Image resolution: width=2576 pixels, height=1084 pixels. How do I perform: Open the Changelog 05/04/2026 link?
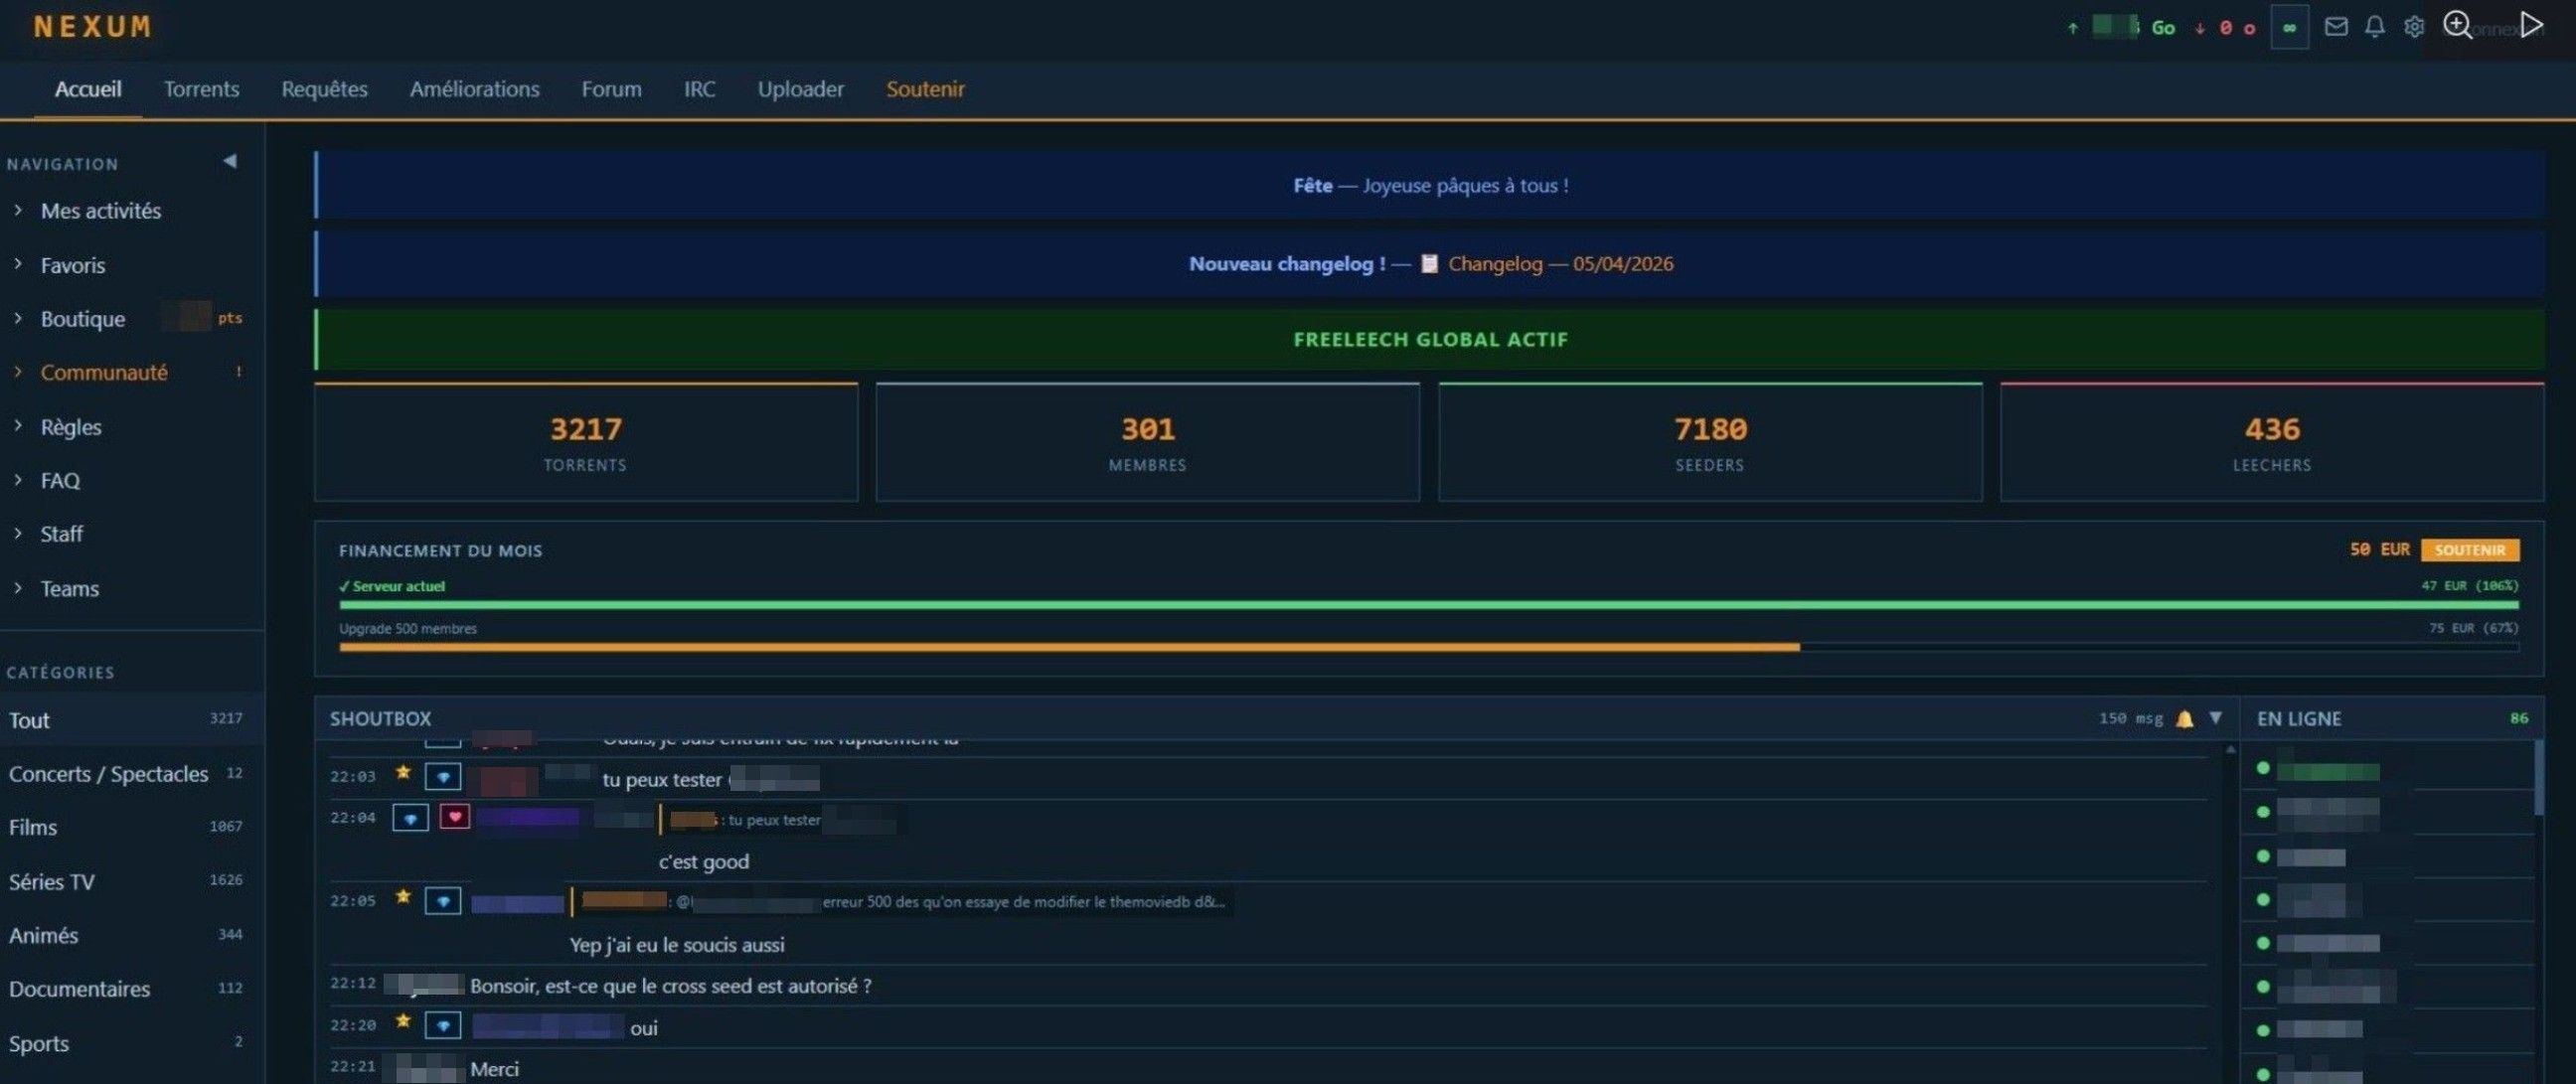coord(1559,264)
